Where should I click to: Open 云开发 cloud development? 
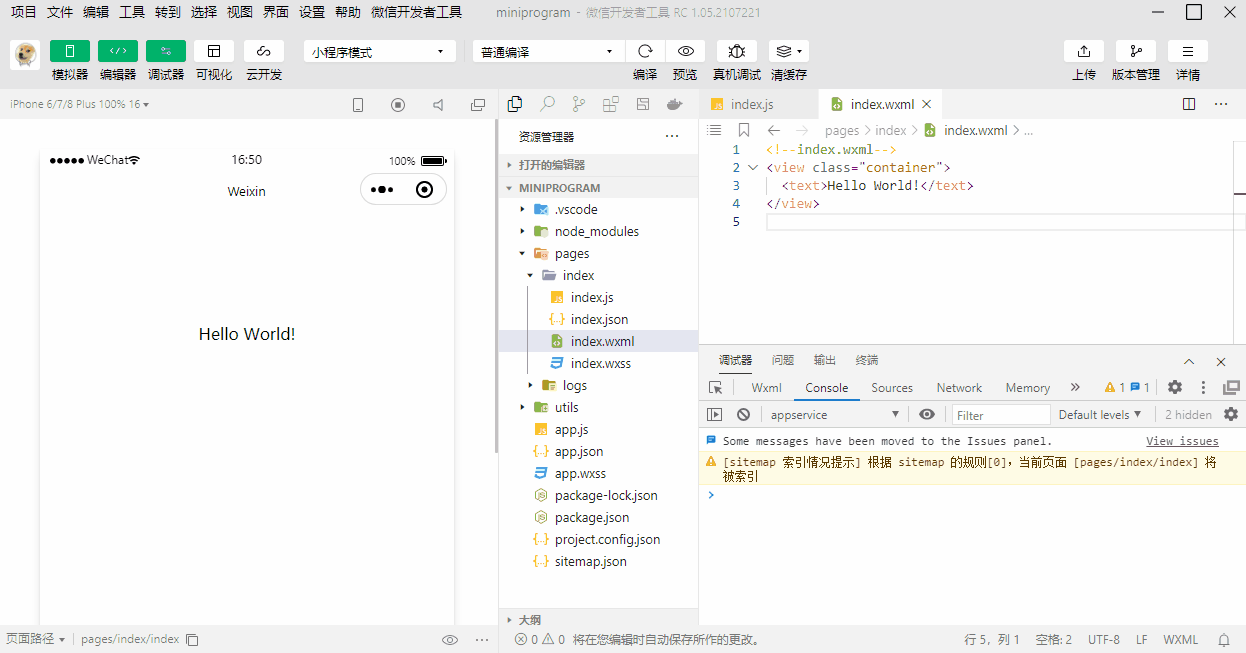(x=264, y=51)
